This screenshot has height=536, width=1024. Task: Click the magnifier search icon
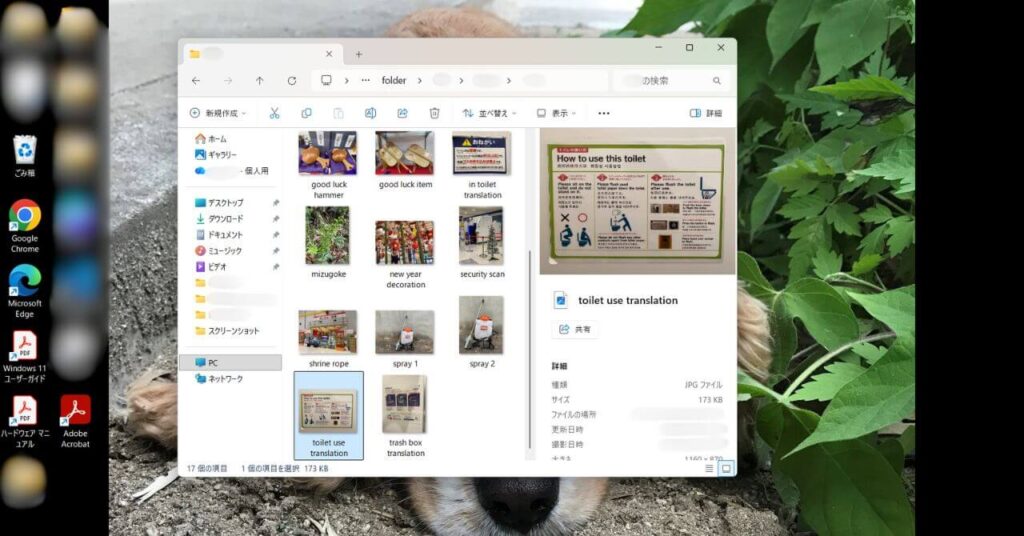pos(716,80)
